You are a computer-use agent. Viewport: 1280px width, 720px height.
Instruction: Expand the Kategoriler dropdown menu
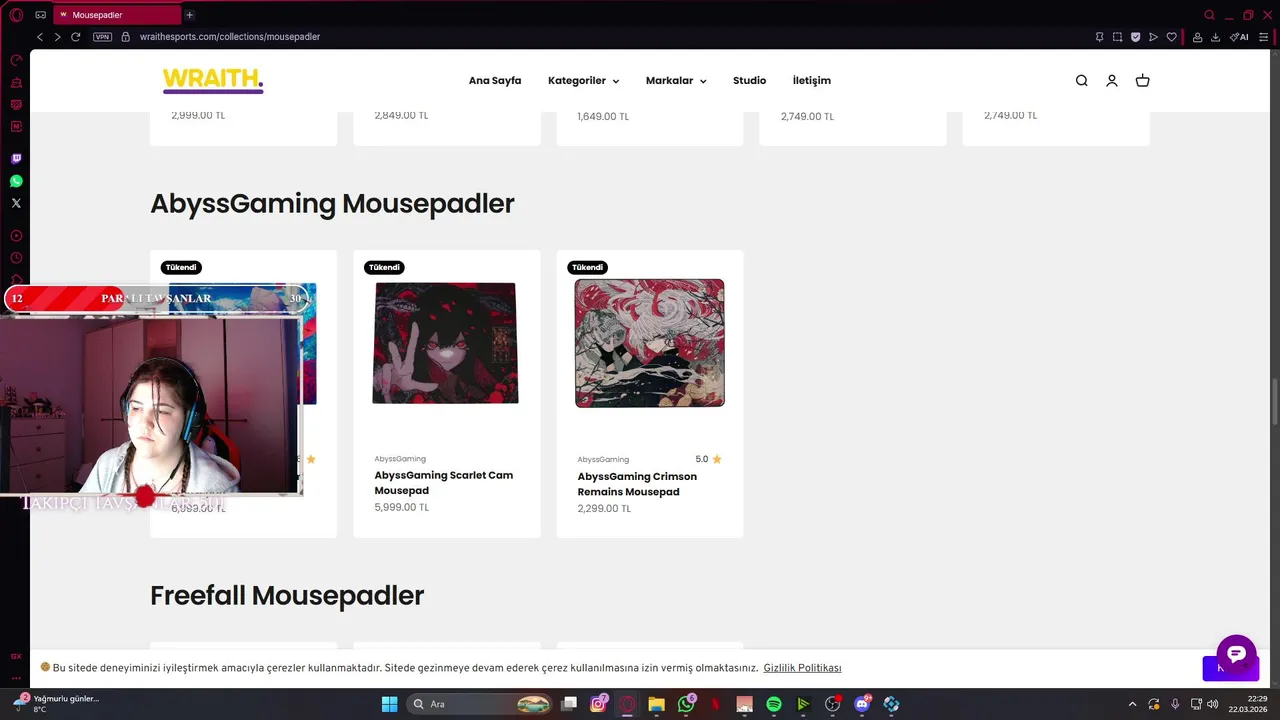click(584, 81)
